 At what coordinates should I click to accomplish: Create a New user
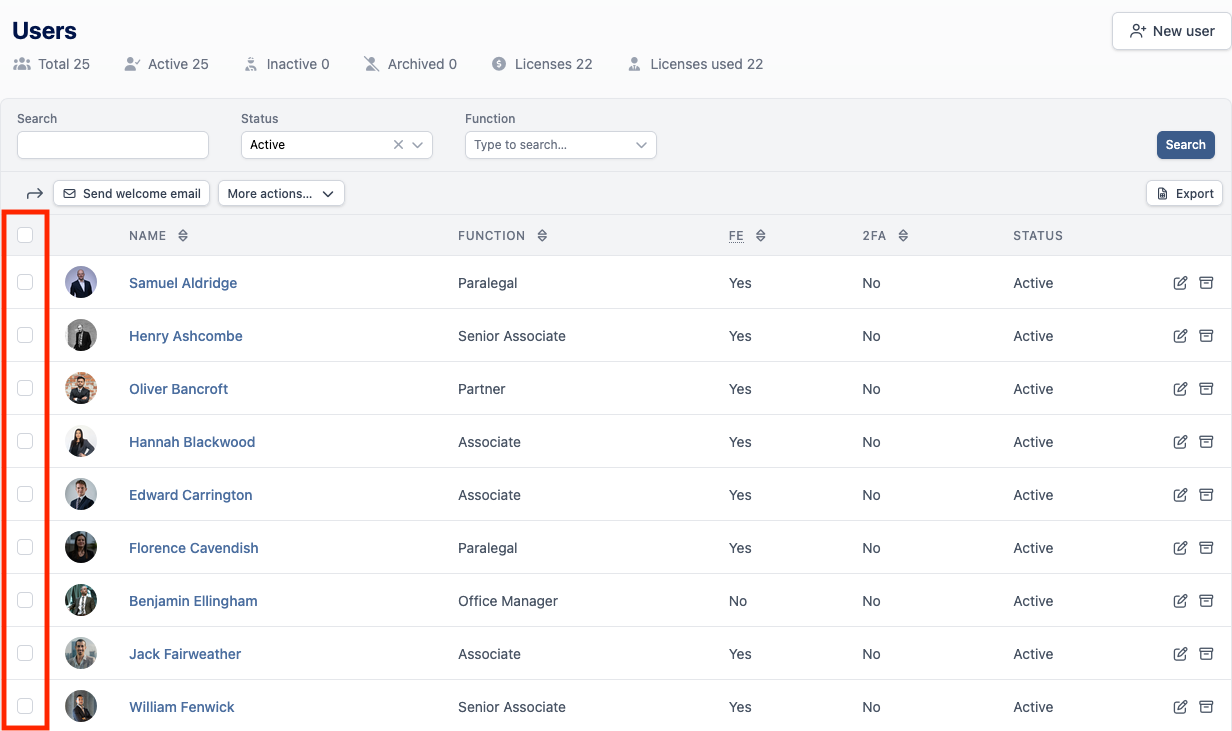(x=1171, y=31)
